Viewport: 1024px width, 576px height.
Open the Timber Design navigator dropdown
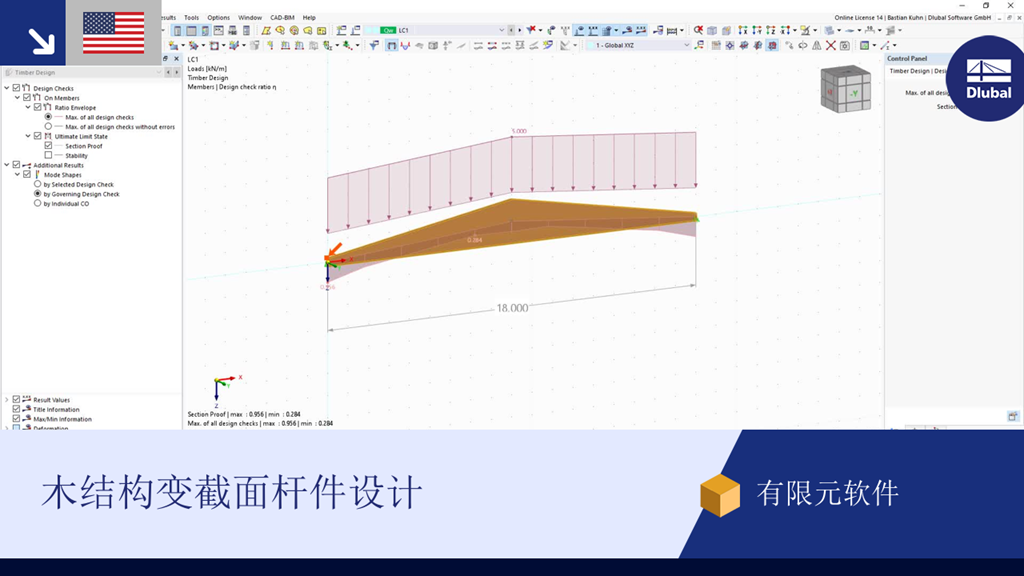point(159,72)
